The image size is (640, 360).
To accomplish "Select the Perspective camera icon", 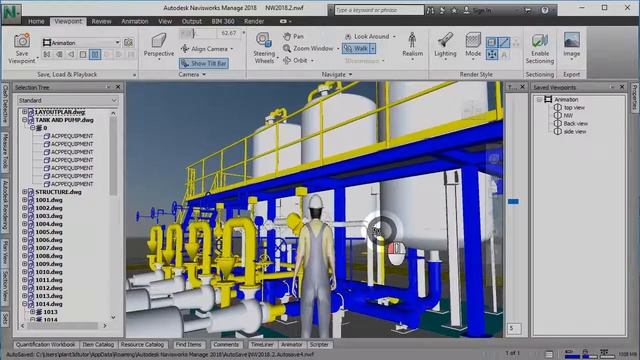I will click(159, 41).
